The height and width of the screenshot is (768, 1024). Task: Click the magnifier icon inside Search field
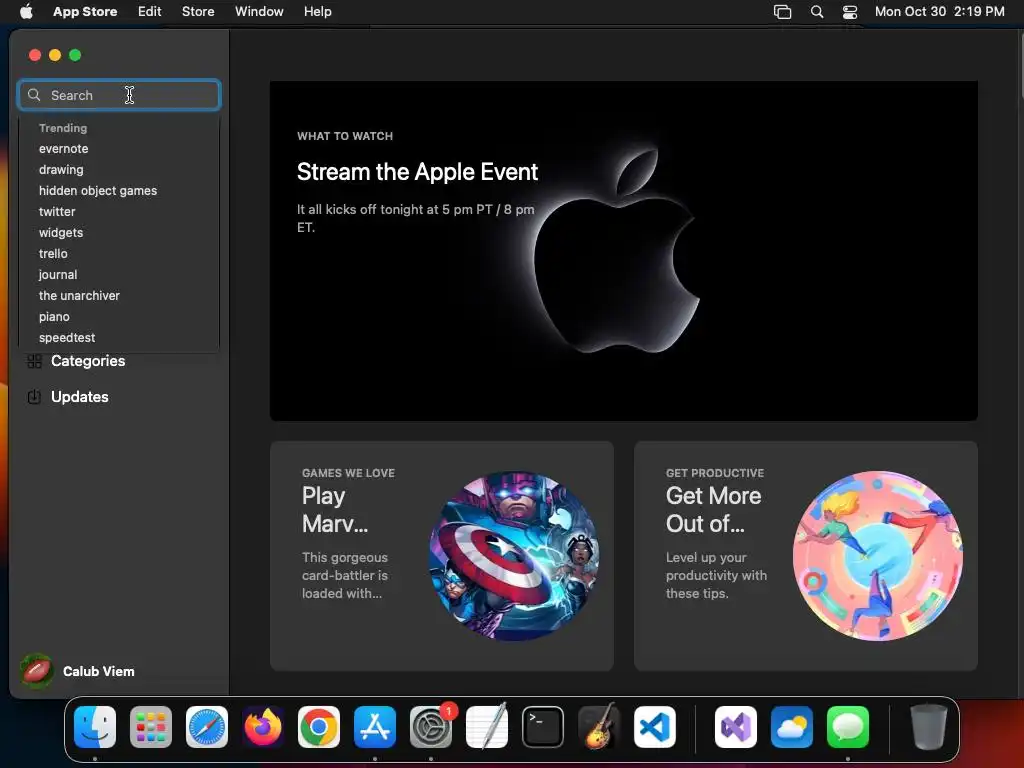[x=34, y=95]
